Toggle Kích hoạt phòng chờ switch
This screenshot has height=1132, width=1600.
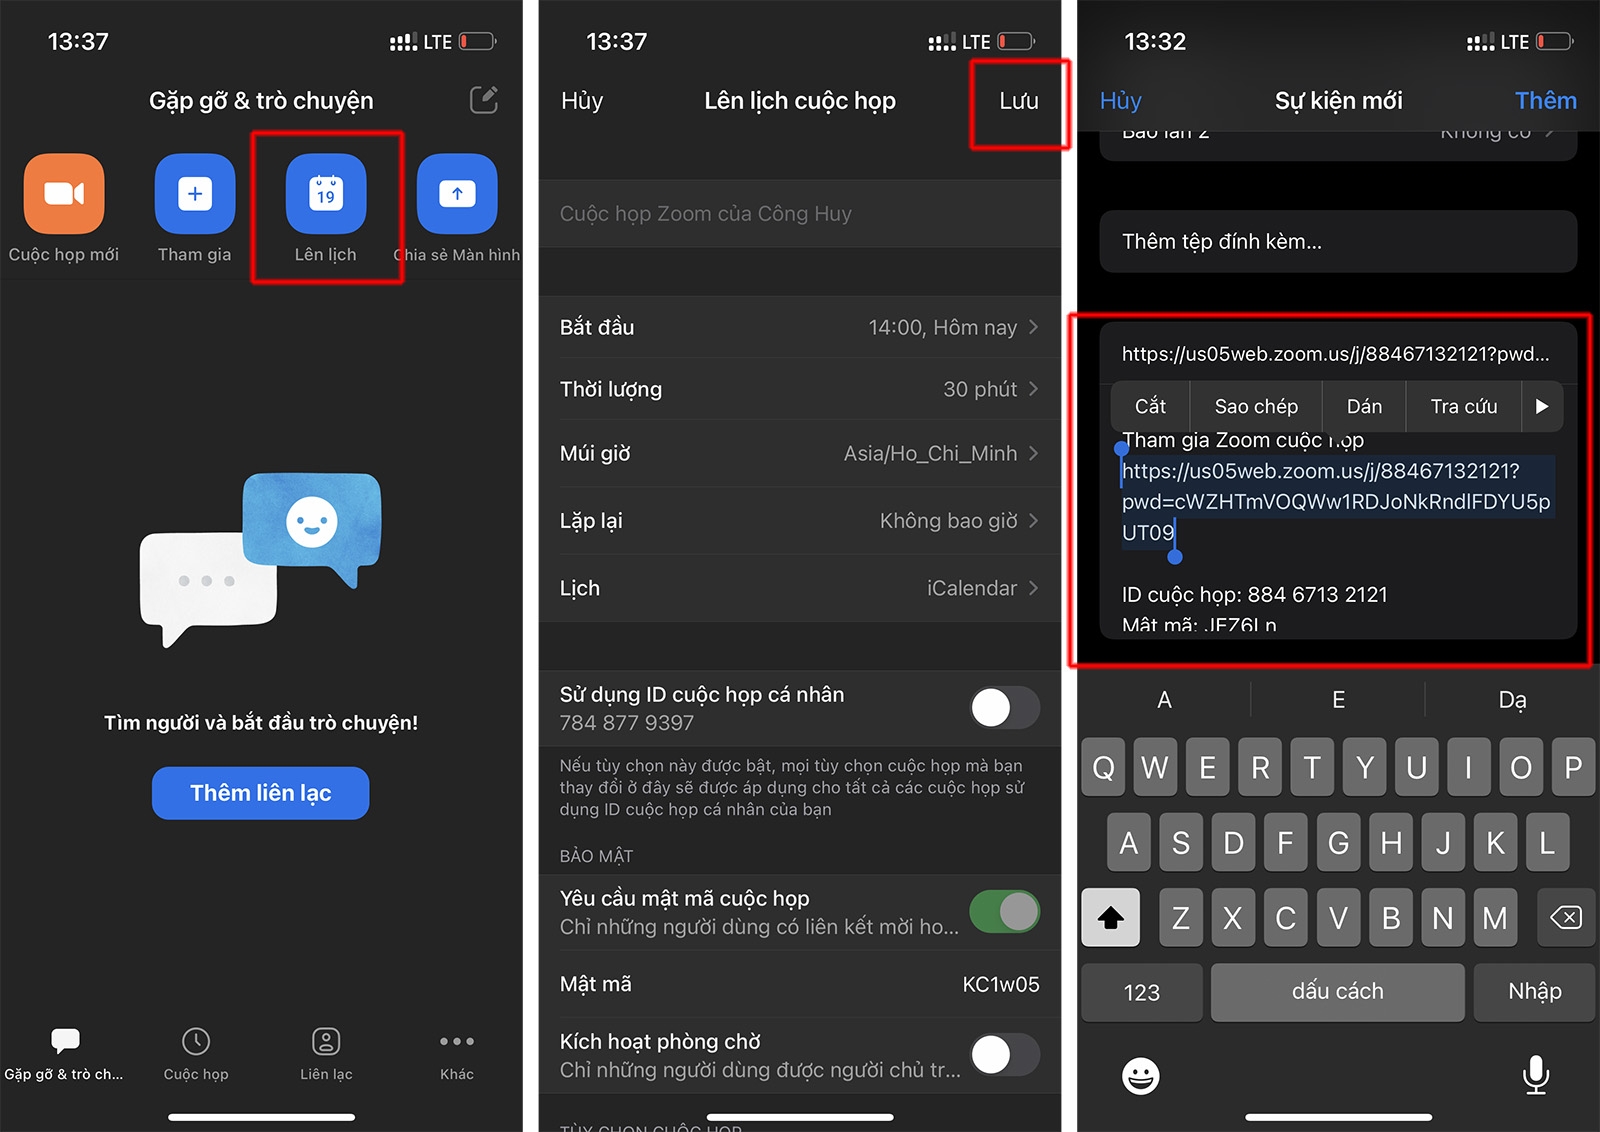pyautogui.click(x=1005, y=1055)
